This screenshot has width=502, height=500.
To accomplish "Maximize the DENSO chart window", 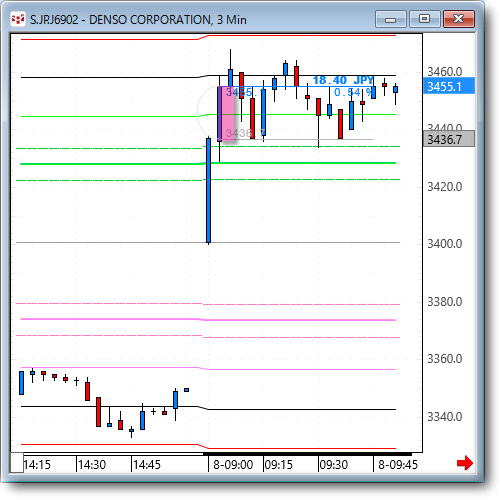I will [424, 19].
